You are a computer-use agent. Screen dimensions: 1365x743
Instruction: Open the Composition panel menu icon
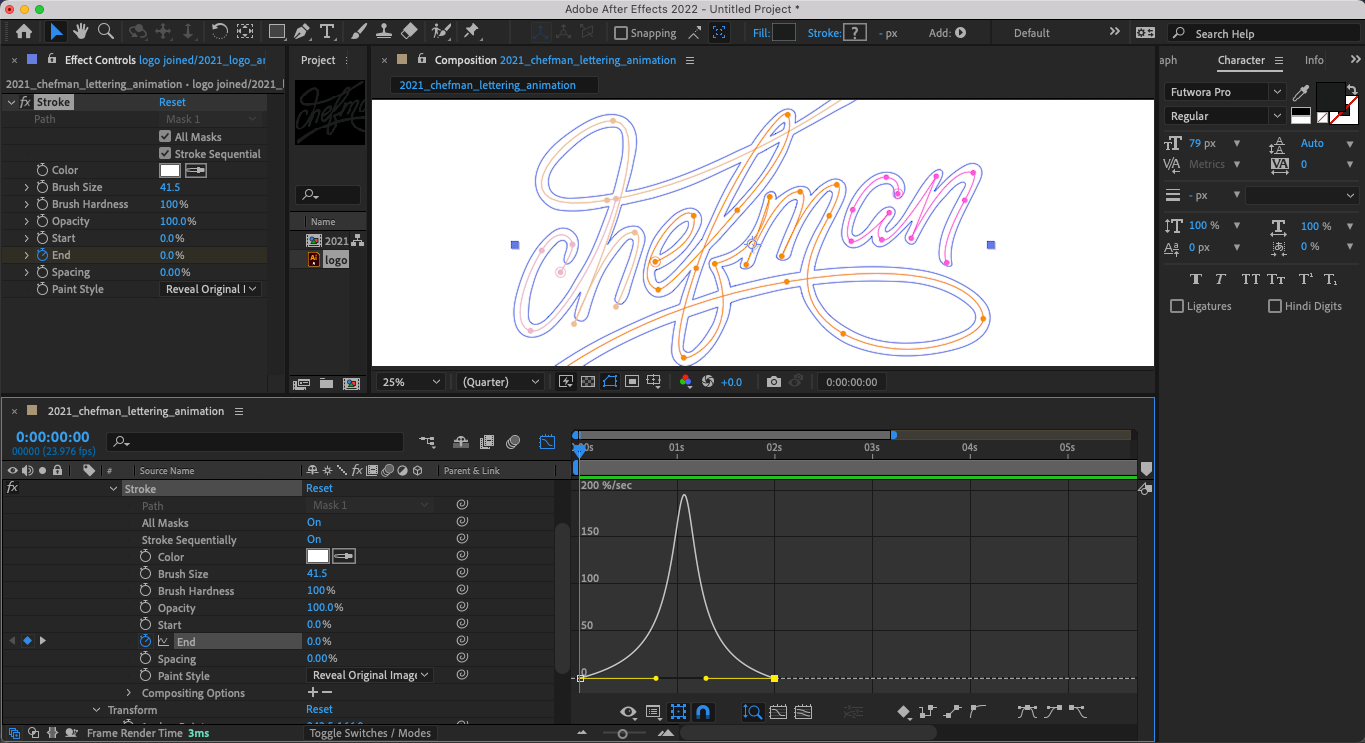click(690, 60)
